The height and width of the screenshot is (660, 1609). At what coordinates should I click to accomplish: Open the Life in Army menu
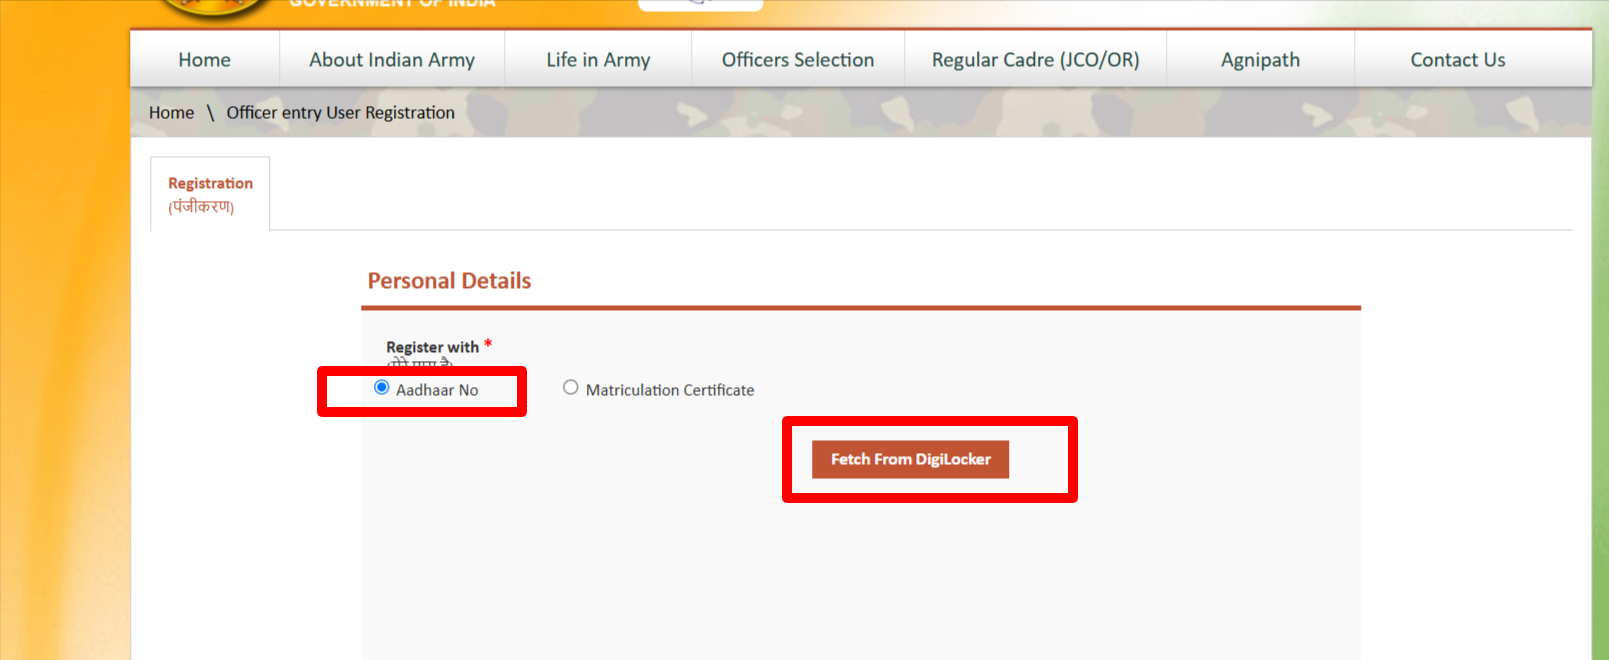598,60
